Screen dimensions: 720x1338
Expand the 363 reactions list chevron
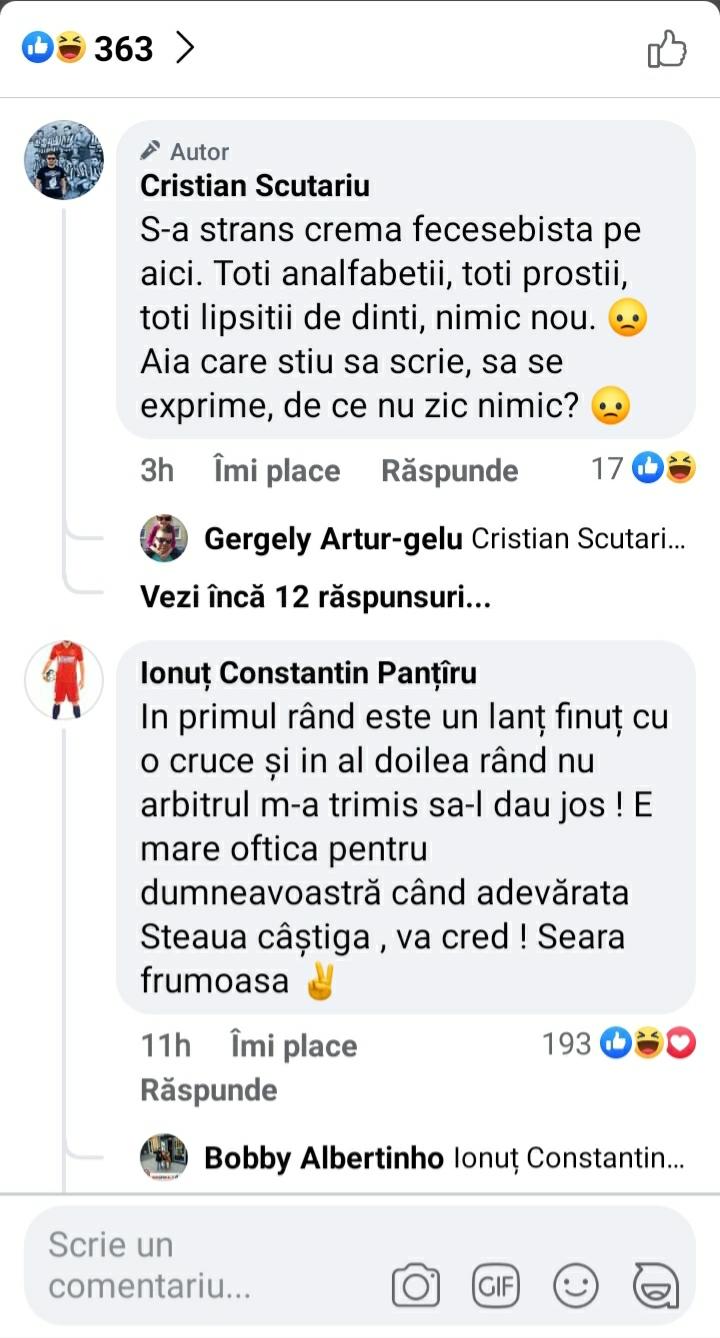tap(184, 48)
